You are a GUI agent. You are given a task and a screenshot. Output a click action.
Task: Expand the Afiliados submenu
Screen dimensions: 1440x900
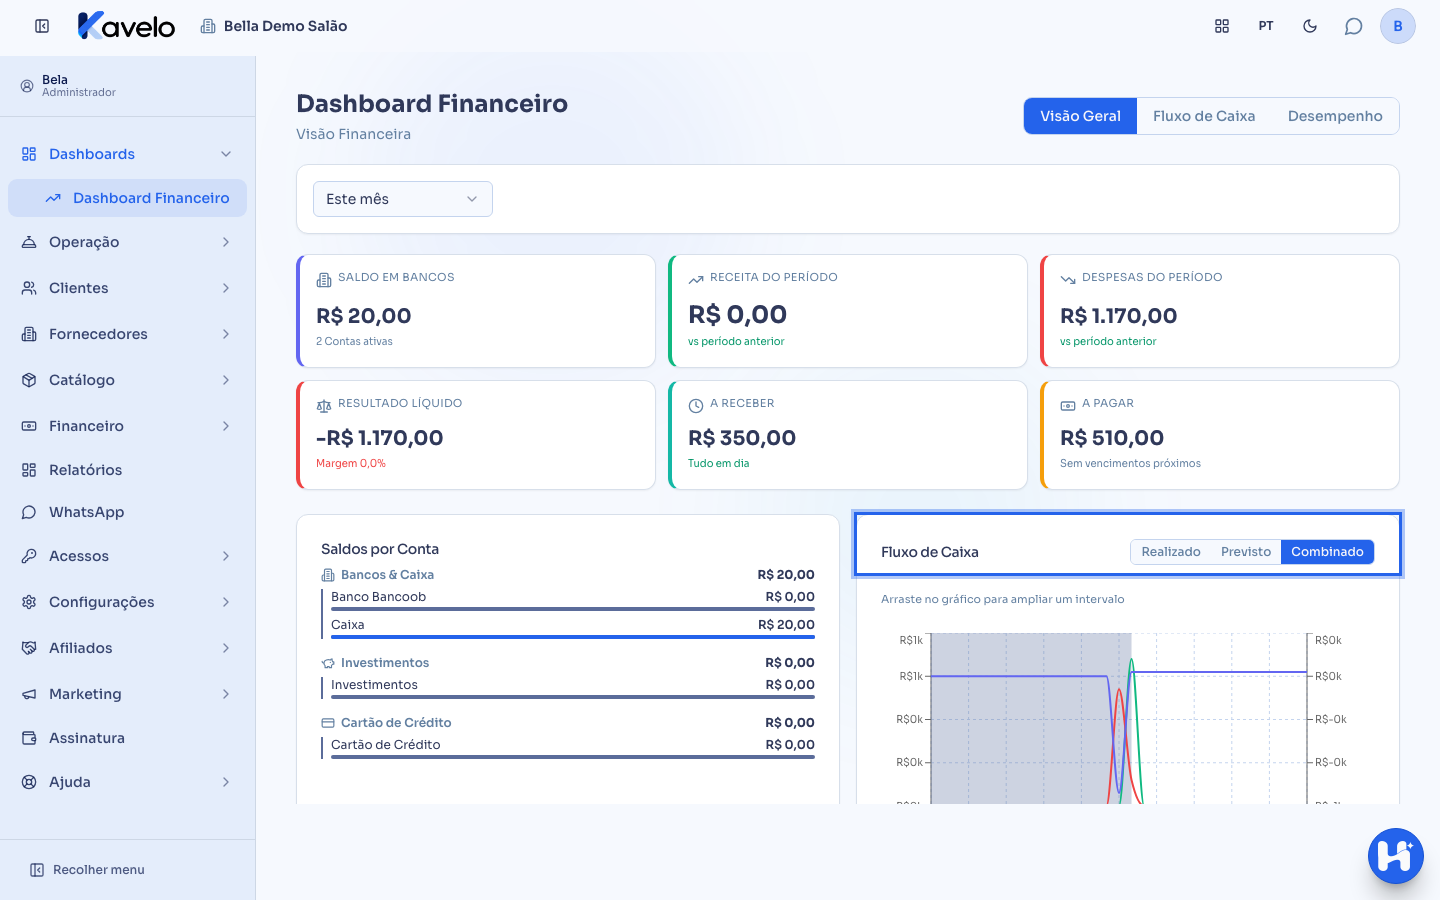[226, 648]
